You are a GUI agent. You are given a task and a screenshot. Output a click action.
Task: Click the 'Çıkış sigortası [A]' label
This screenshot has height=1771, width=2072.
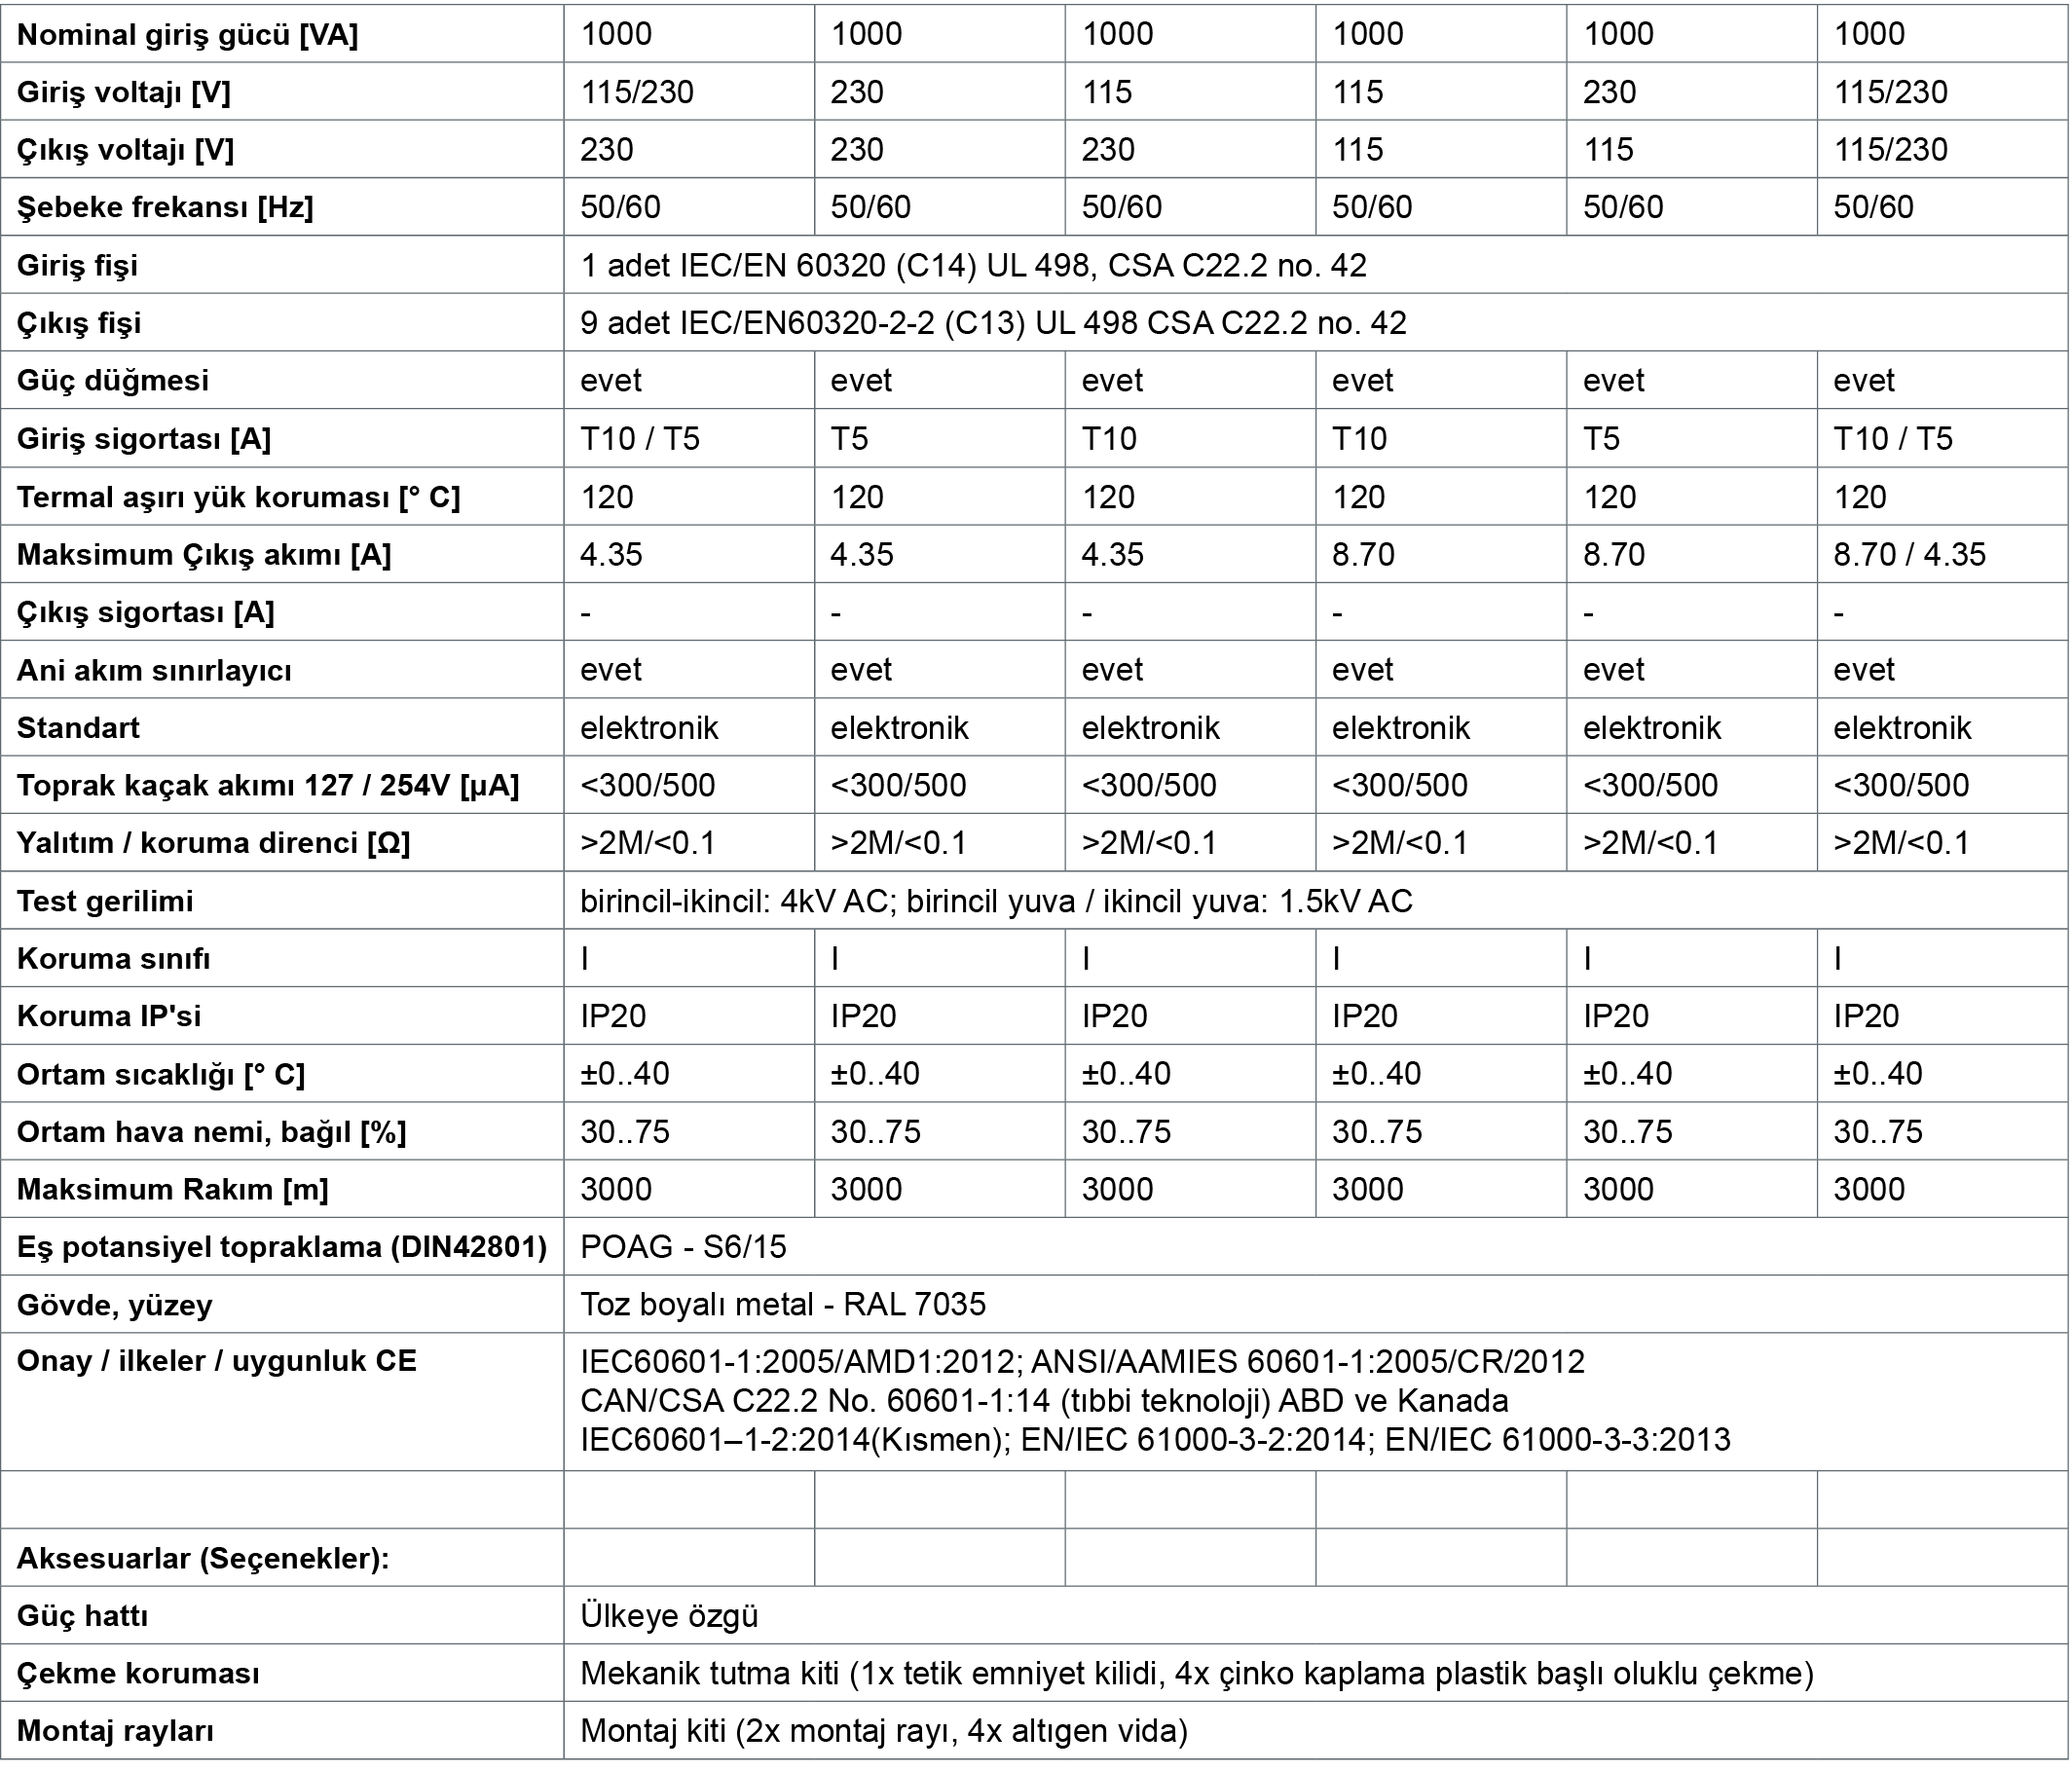pos(145,613)
